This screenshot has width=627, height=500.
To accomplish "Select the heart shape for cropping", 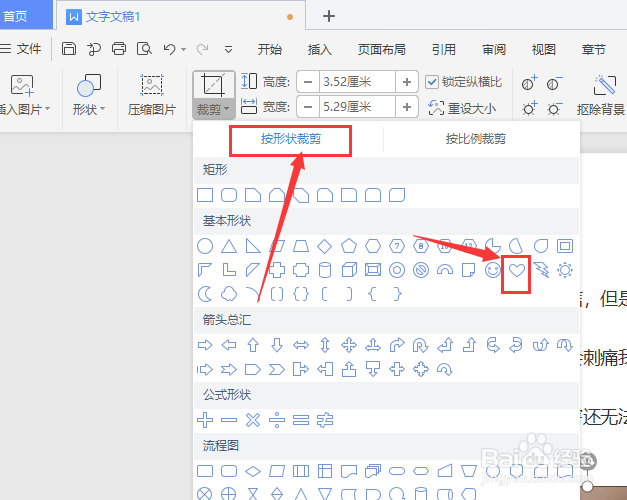I will point(517,270).
